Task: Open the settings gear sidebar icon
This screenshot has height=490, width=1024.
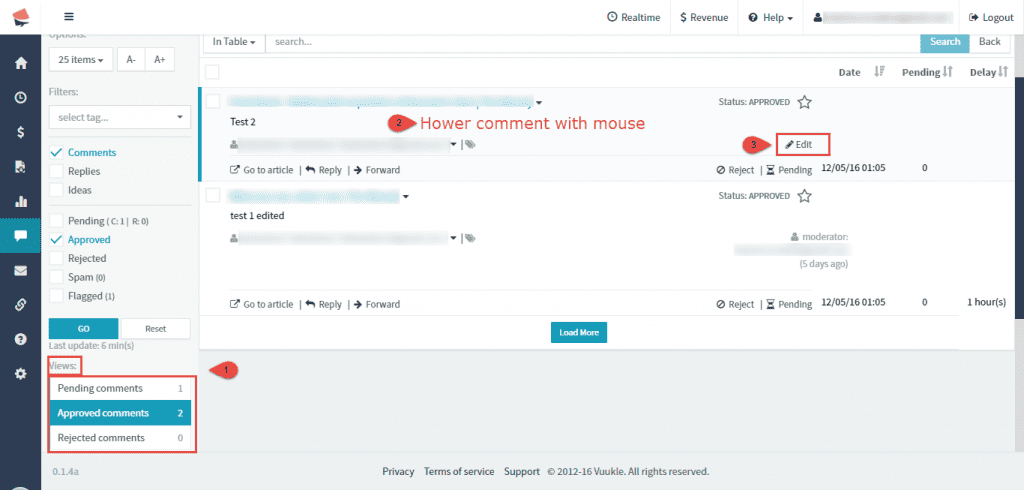Action: [20, 373]
